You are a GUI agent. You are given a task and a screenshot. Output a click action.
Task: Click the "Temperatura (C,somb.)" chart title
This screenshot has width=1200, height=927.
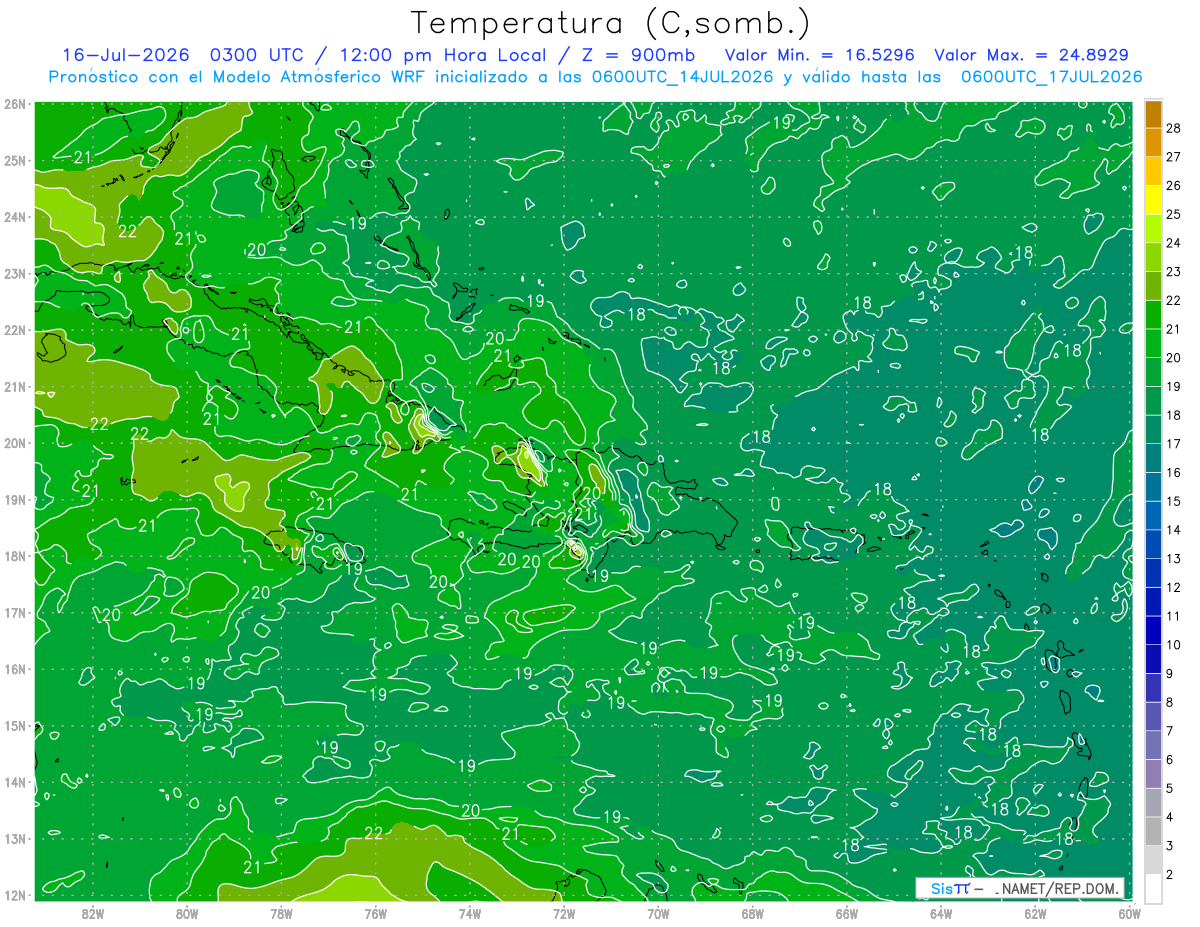pos(611,23)
